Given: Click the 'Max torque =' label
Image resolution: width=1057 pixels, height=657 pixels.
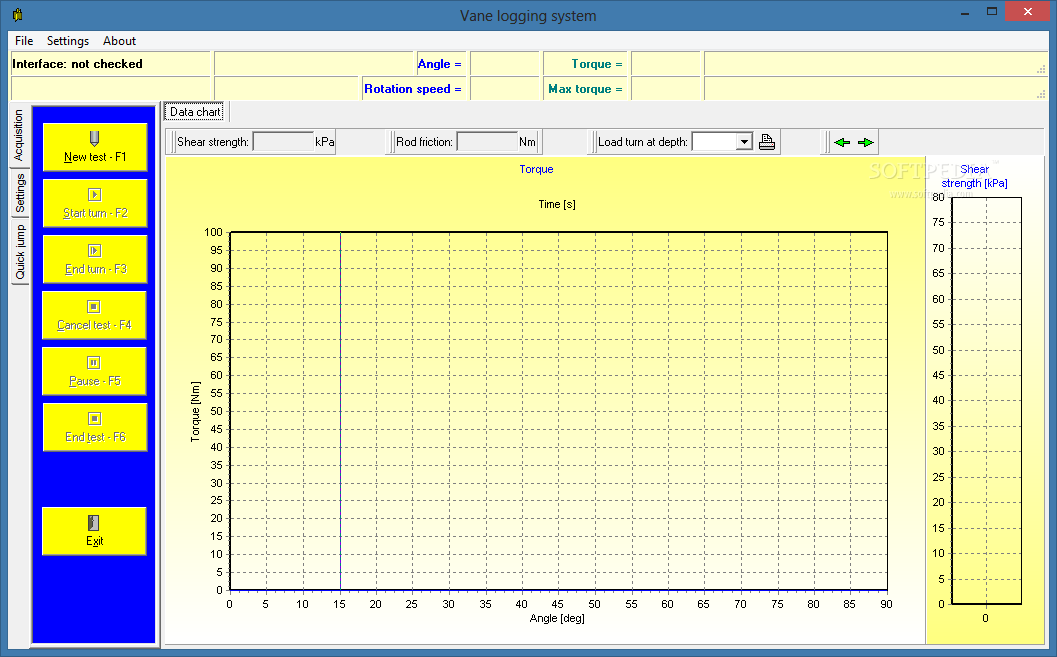Looking at the screenshot, I should coord(585,89).
